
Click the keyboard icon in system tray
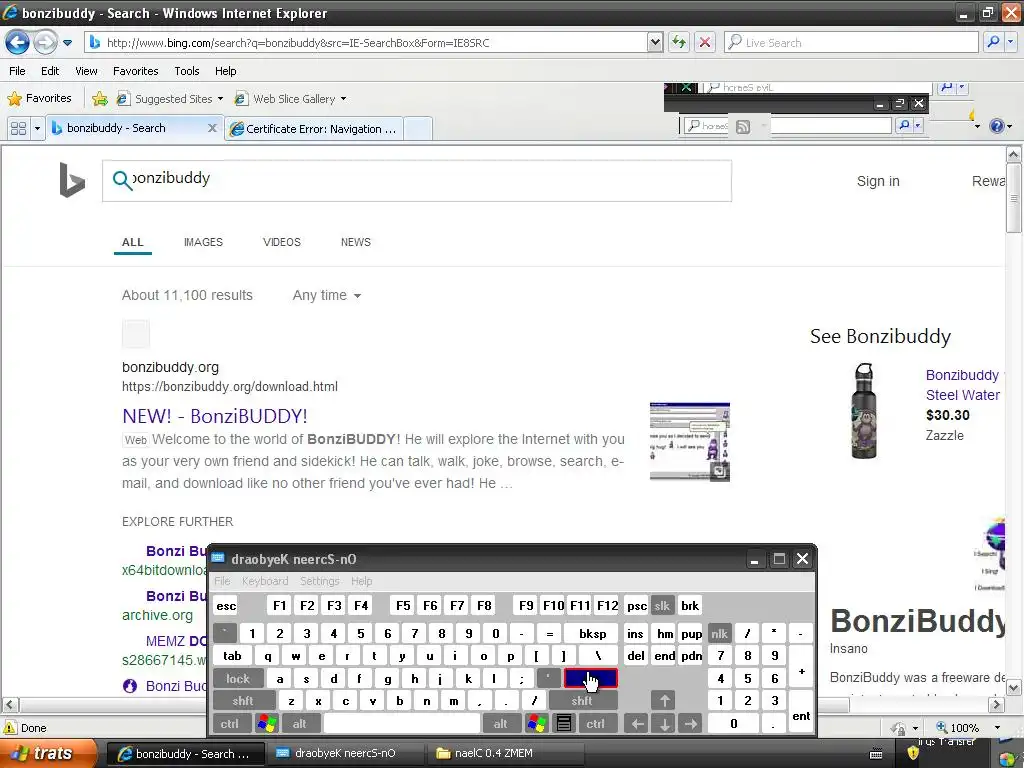876,754
